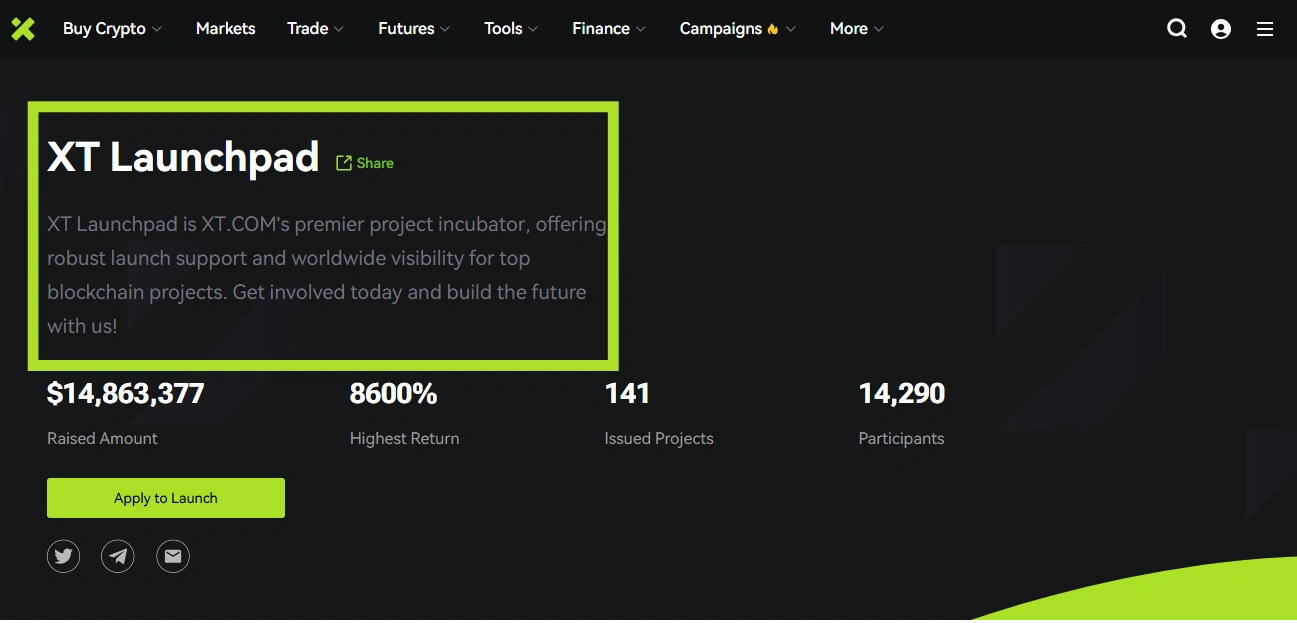Open the Markets menu item
This screenshot has width=1297, height=623.
pos(225,28)
